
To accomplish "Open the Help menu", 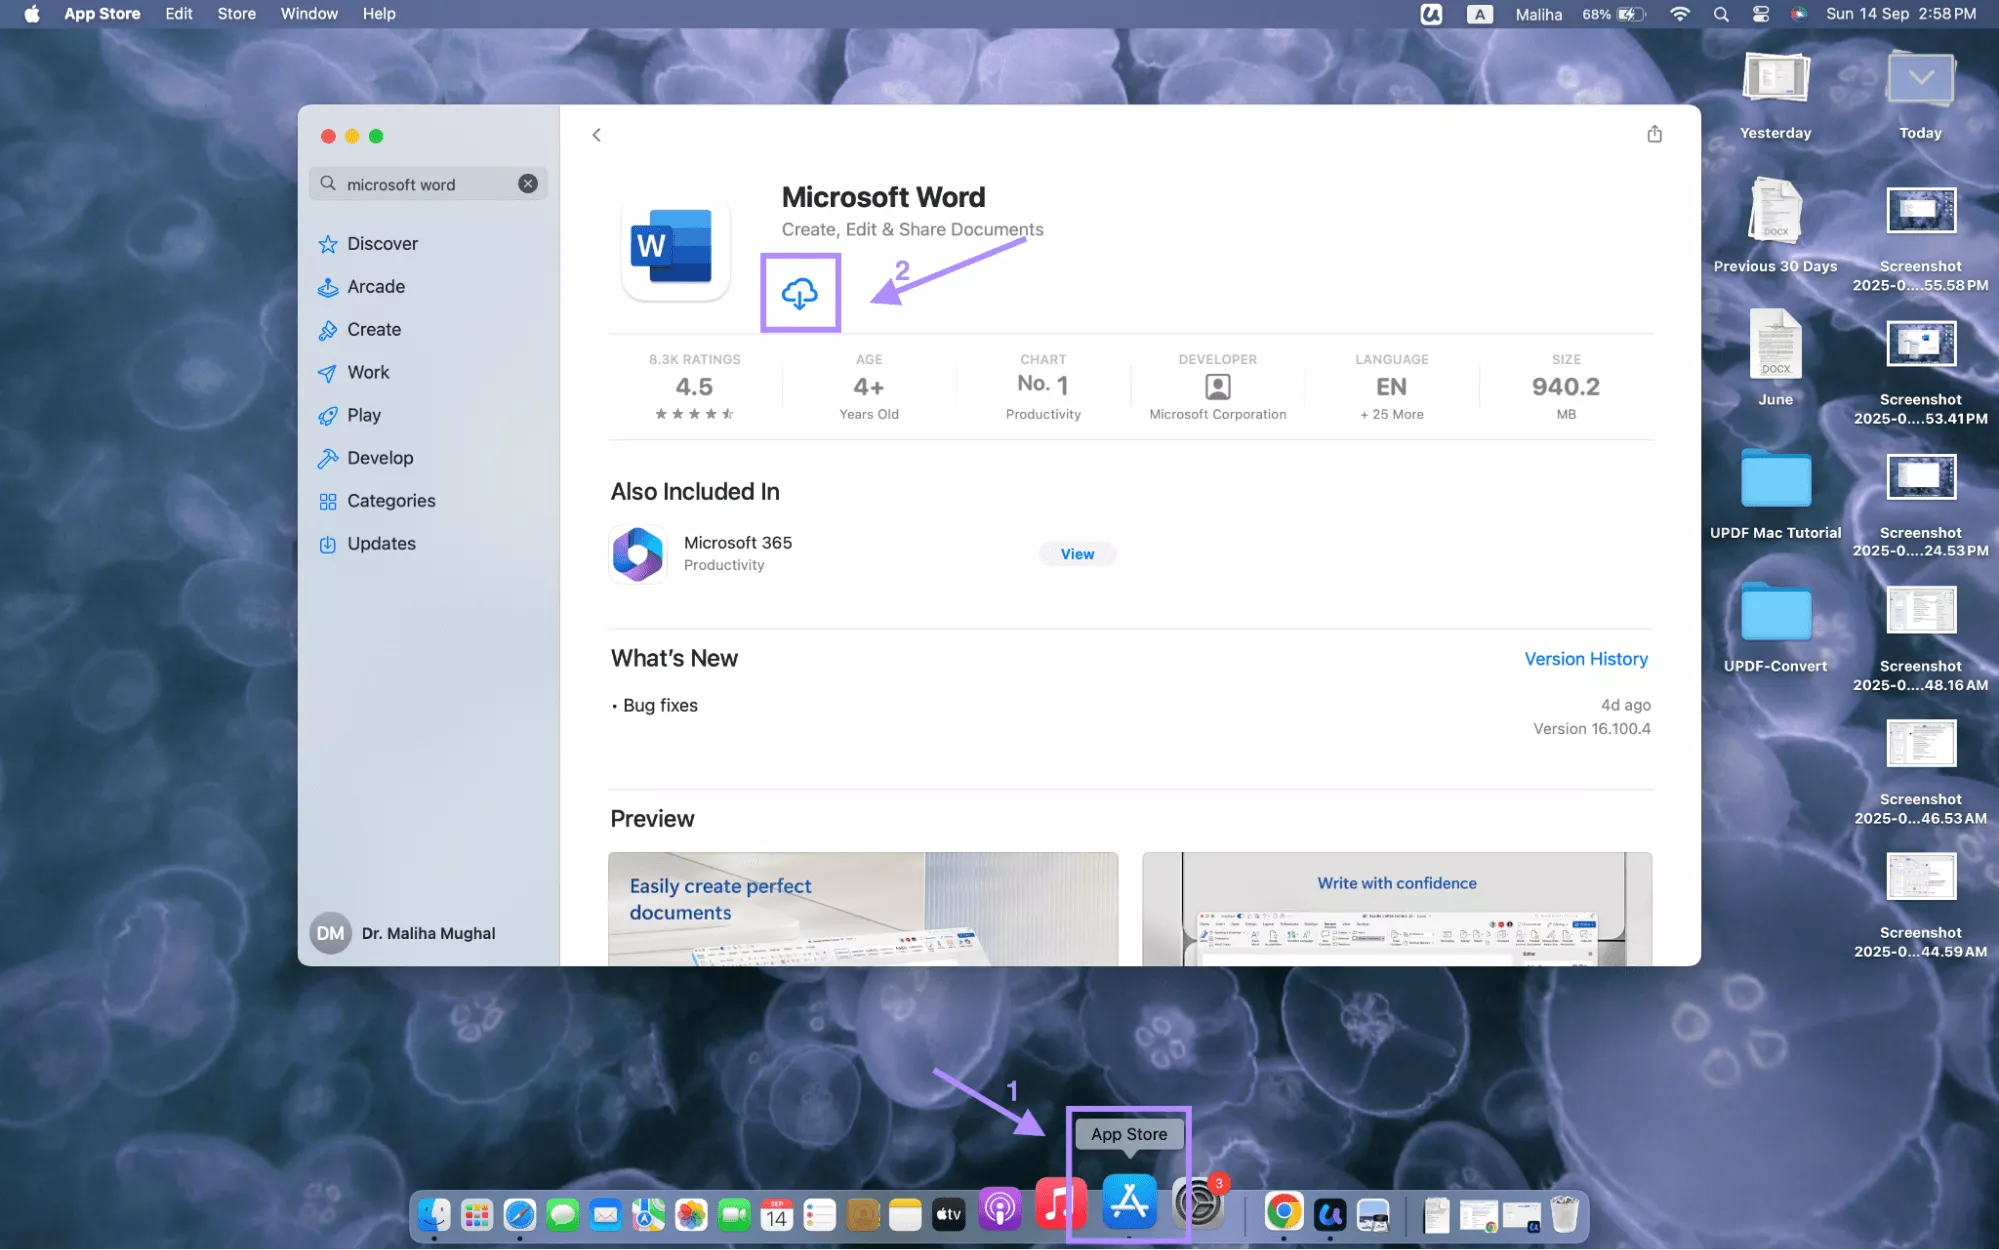I will click(x=379, y=14).
